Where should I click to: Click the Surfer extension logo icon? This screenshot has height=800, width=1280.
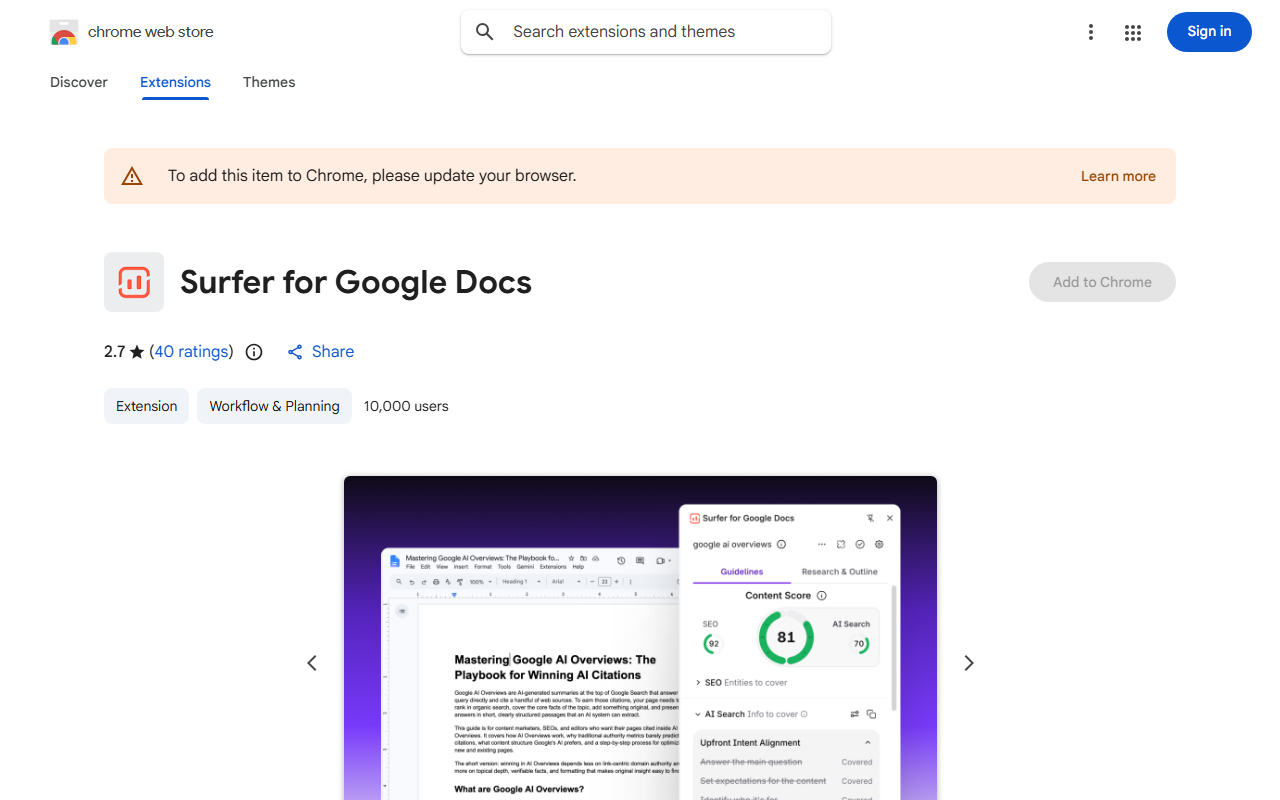(134, 282)
